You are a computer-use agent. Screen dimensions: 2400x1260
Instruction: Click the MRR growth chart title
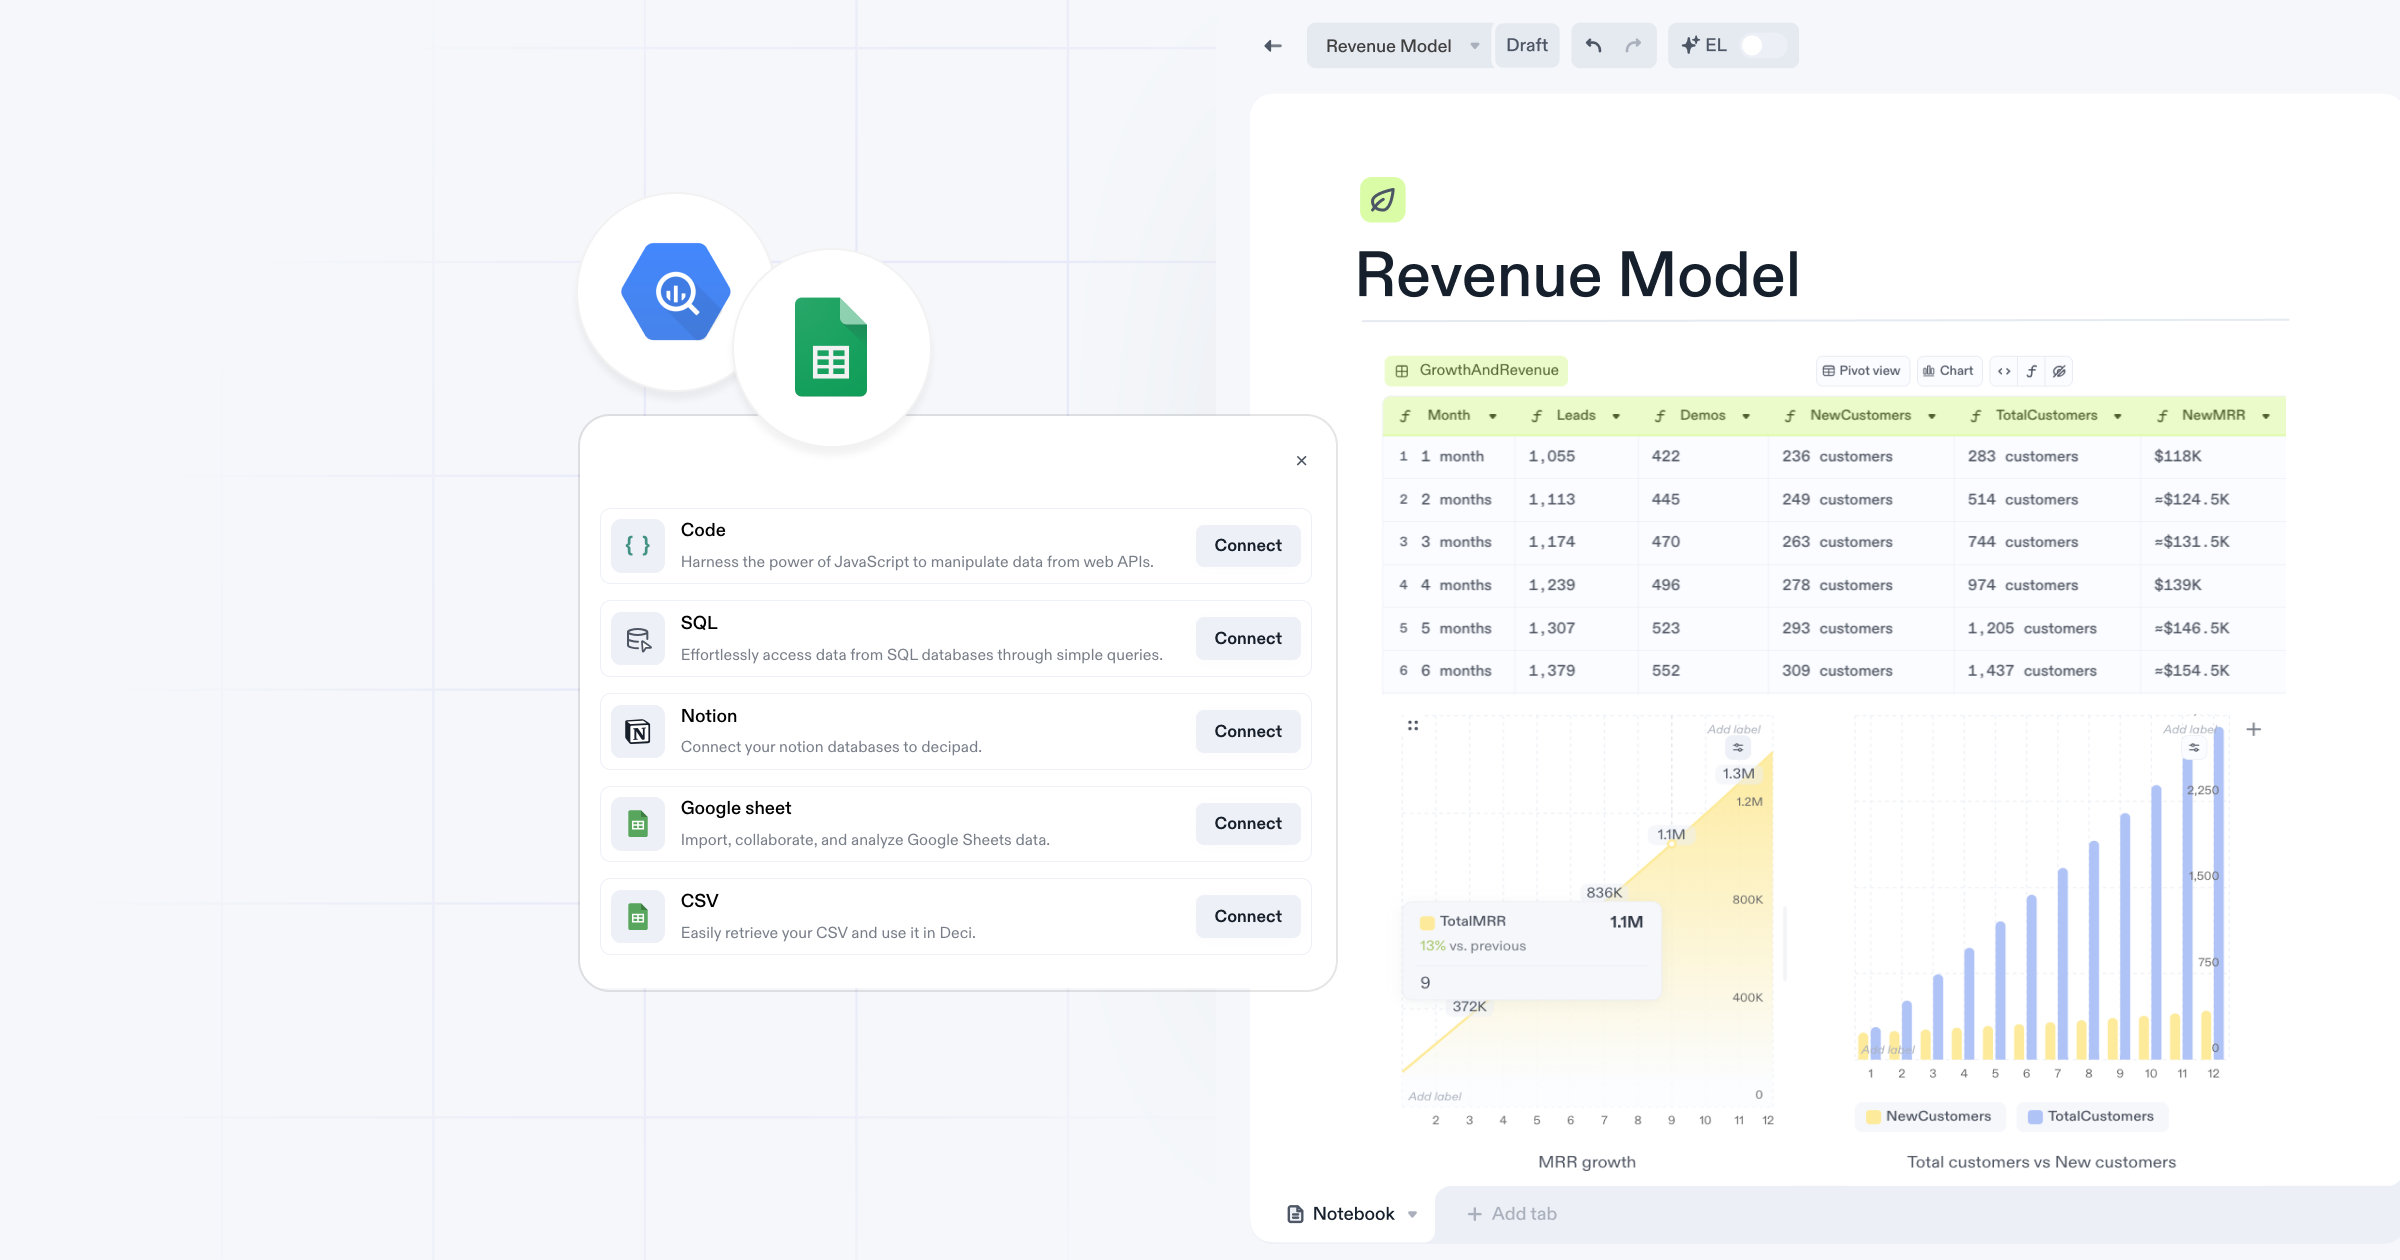1587,1162
